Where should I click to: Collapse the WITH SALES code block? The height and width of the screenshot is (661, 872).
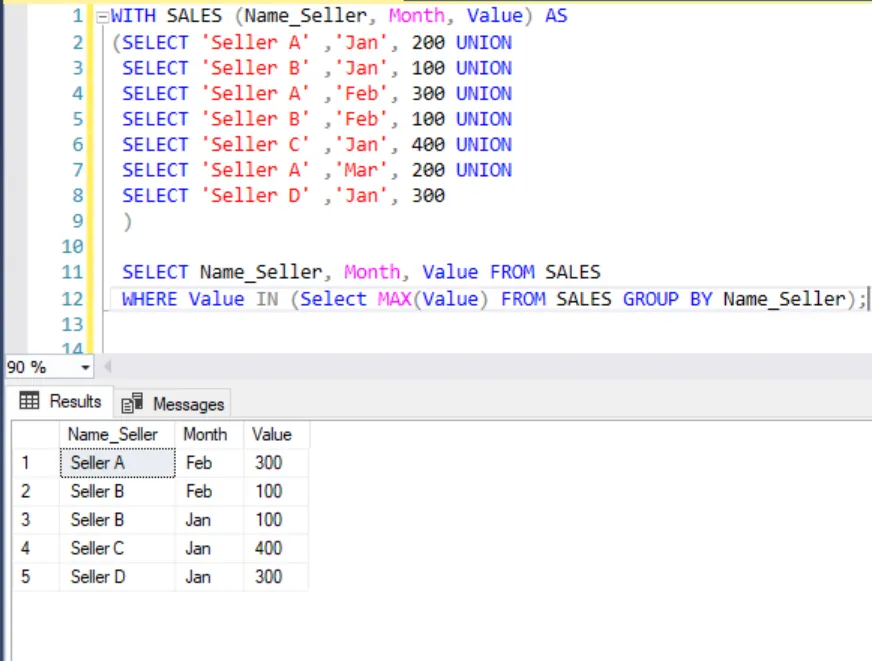[x=102, y=17]
